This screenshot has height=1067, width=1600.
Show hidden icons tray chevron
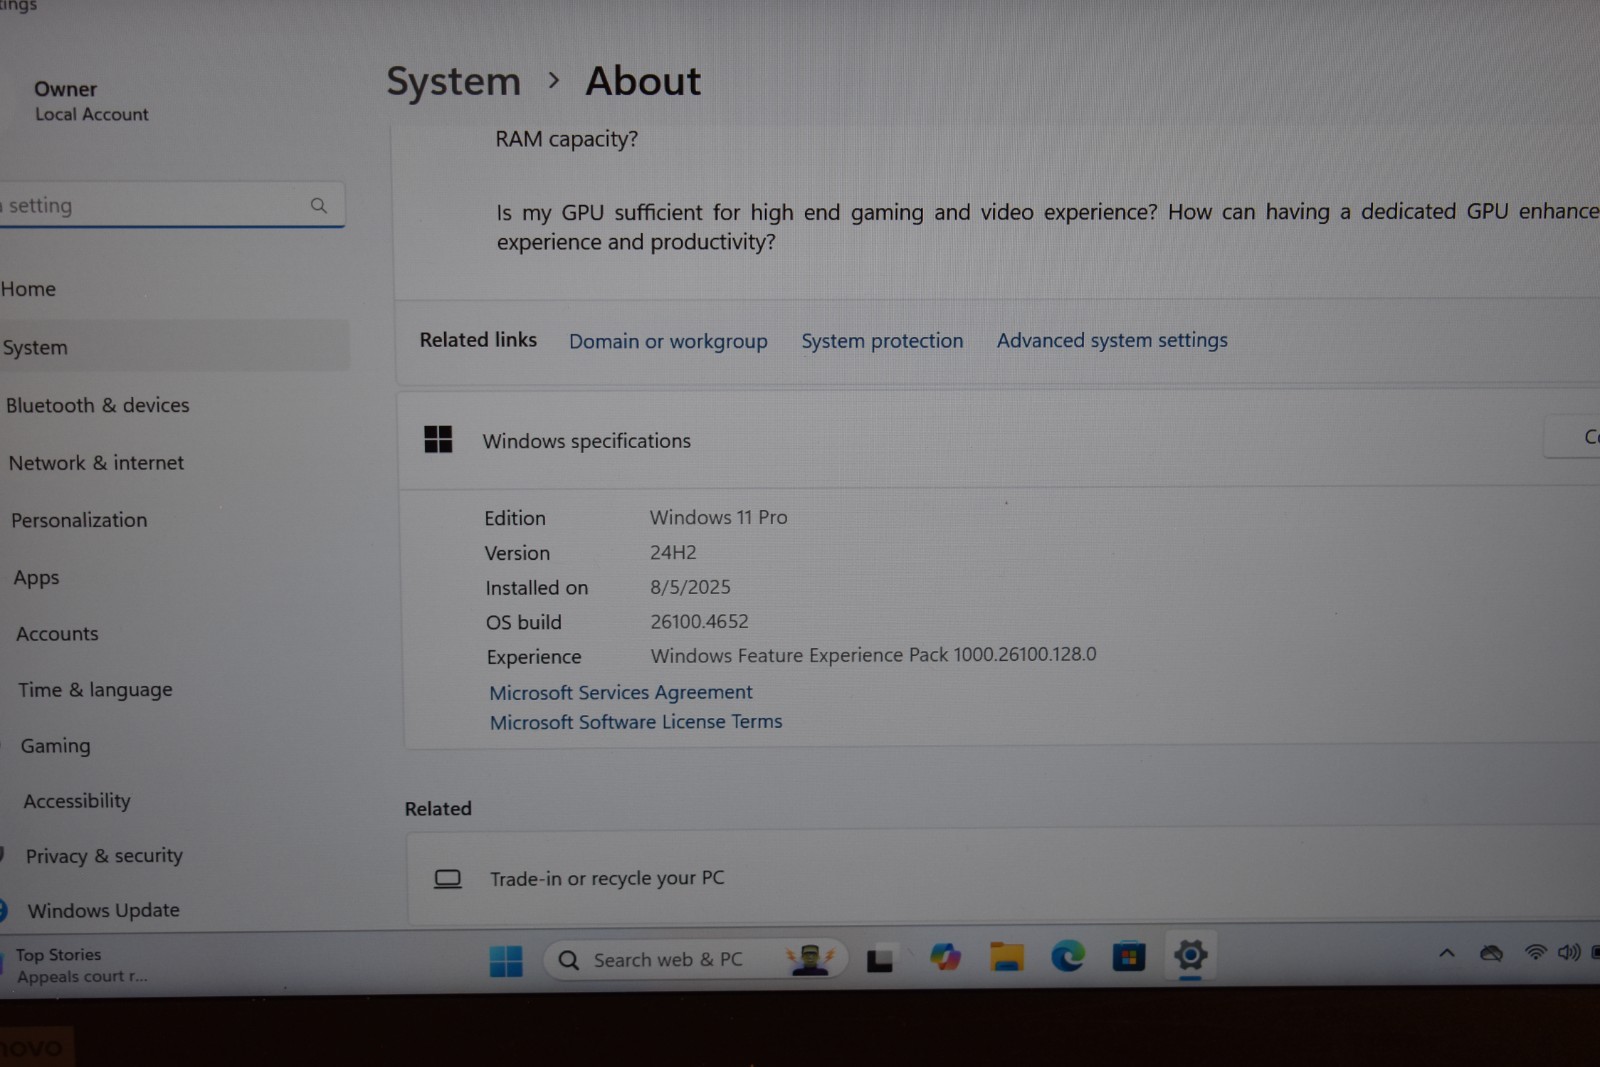1447,953
